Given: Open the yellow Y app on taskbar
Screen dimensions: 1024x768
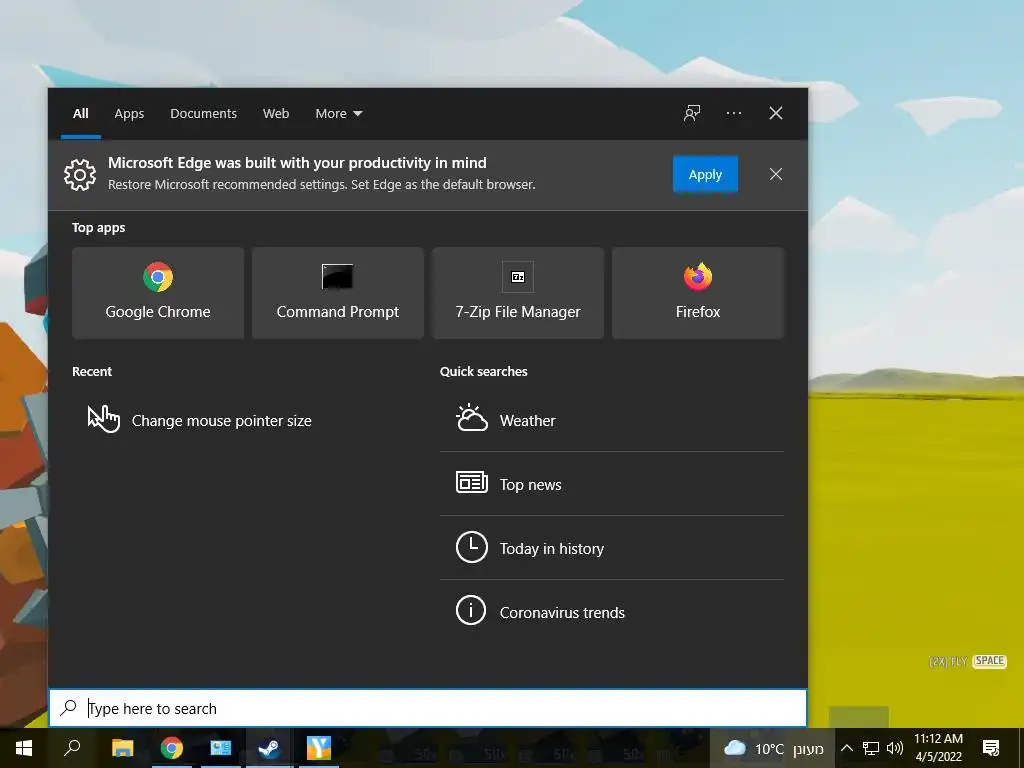Looking at the screenshot, I should click(x=319, y=748).
